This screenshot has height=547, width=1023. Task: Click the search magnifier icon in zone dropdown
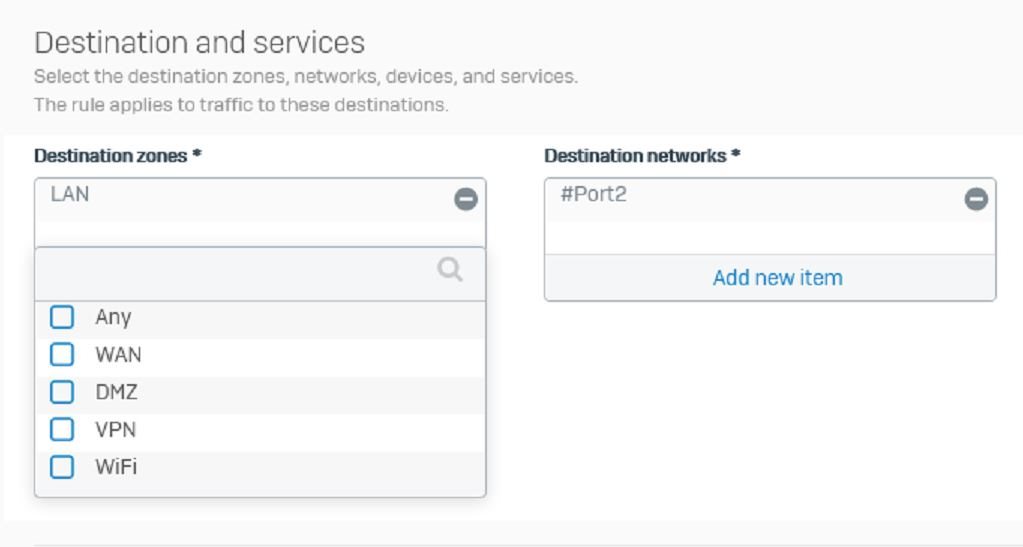point(450,269)
